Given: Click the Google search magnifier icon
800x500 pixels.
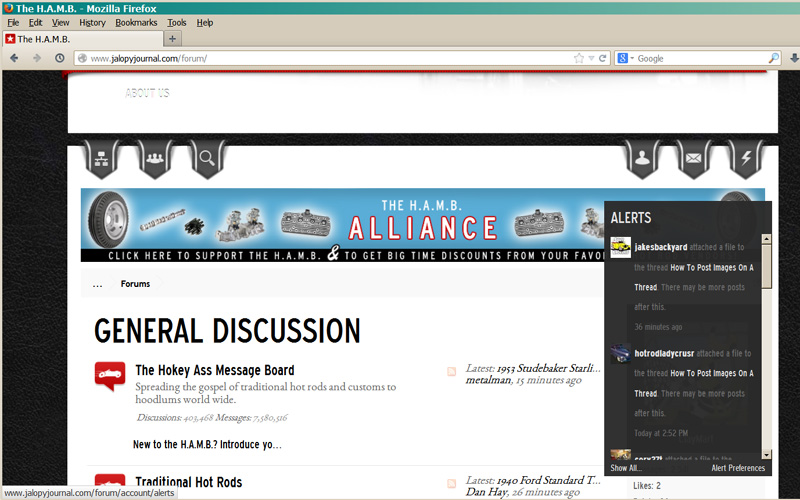Looking at the screenshot, I should 773,58.
